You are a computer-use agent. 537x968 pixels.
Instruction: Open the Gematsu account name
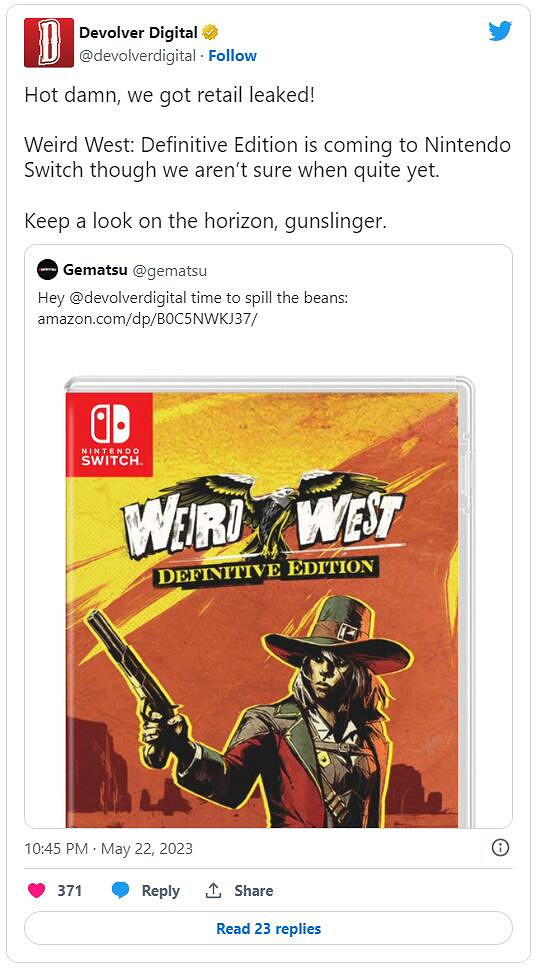(x=95, y=269)
